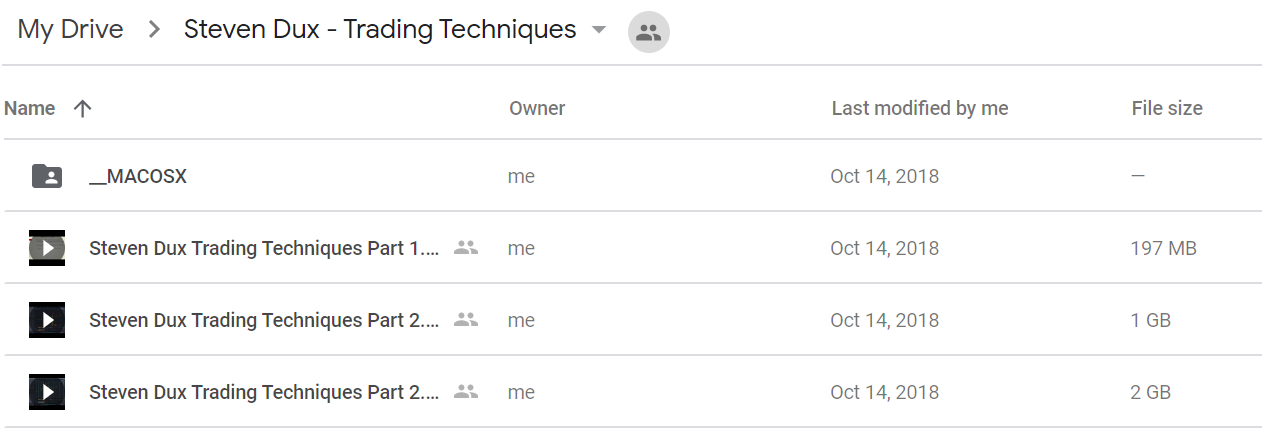Open the Steven Dux folder dropdown arrow
Screen dimensions: 1262x434
[x=599, y=30]
